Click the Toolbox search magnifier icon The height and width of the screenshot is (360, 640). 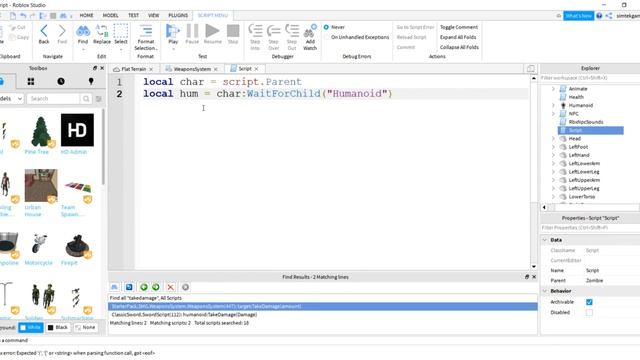(x=86, y=99)
